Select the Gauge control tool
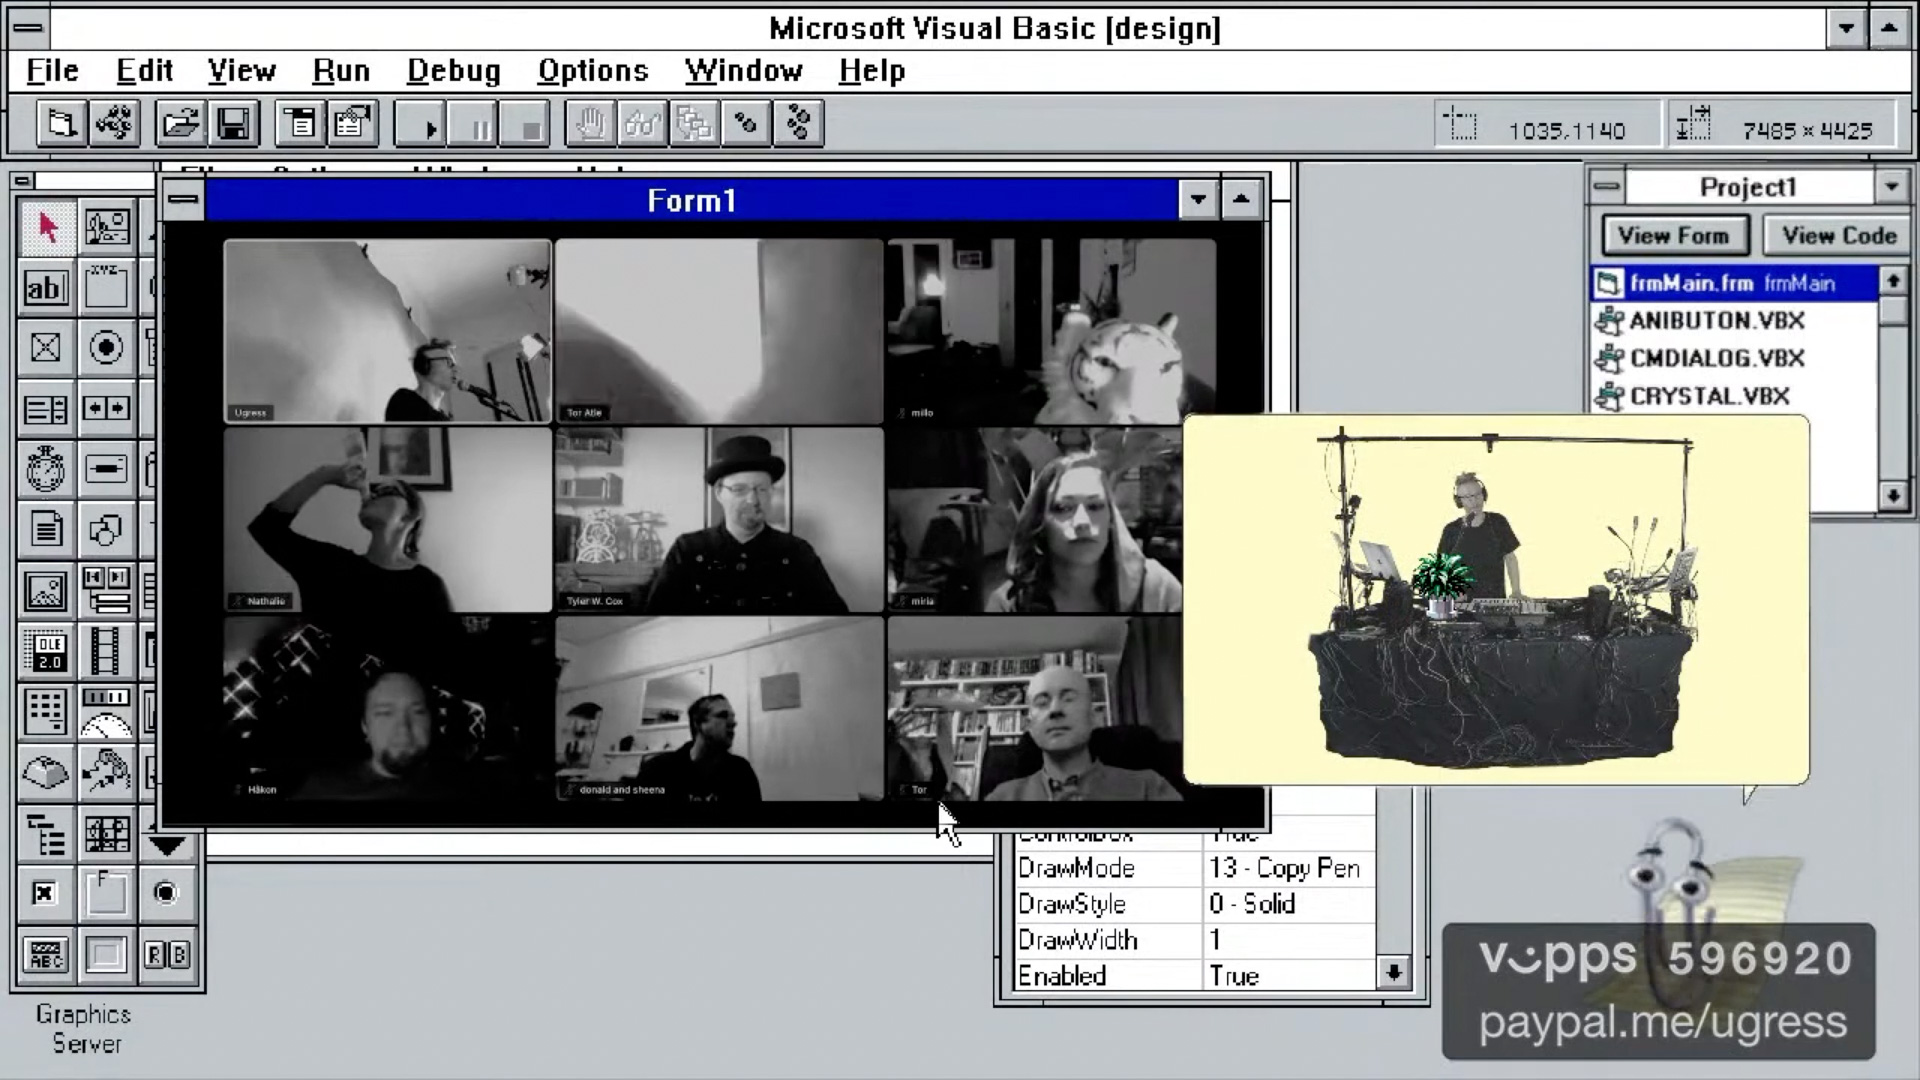1920x1080 pixels. point(106,712)
